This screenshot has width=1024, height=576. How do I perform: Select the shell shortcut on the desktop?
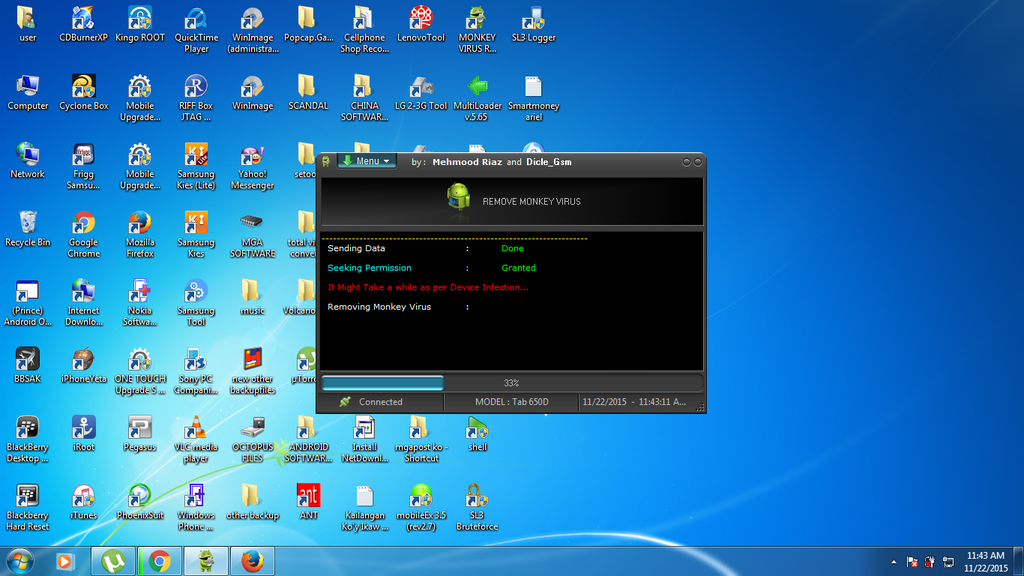477,434
